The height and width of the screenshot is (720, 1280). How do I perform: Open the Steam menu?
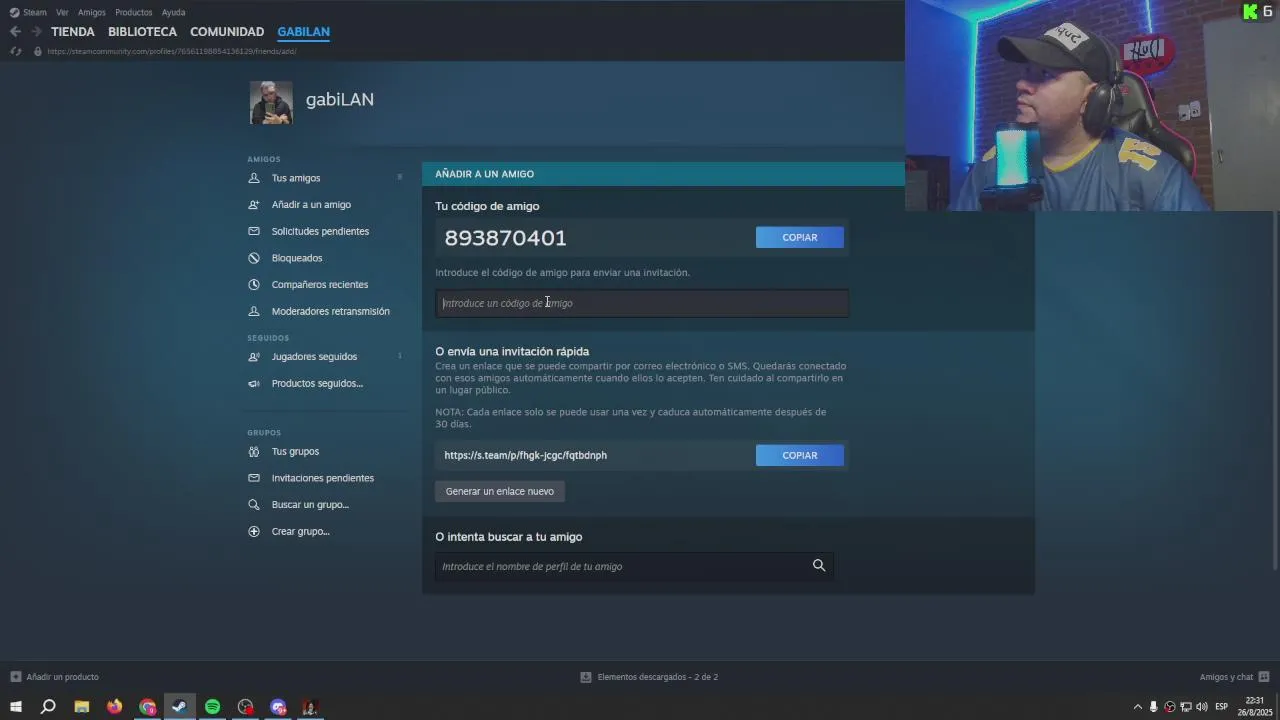35,13
